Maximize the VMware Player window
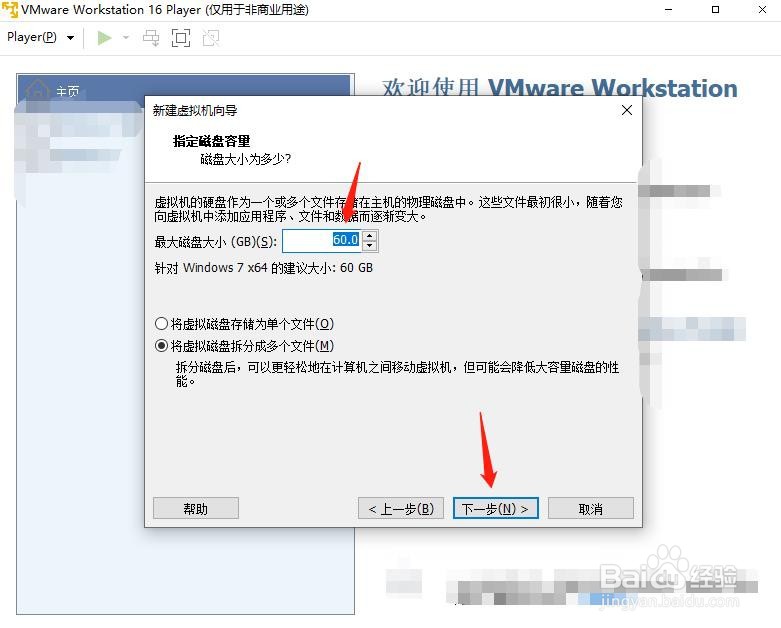Image resolution: width=781 pixels, height=628 pixels. point(715,9)
